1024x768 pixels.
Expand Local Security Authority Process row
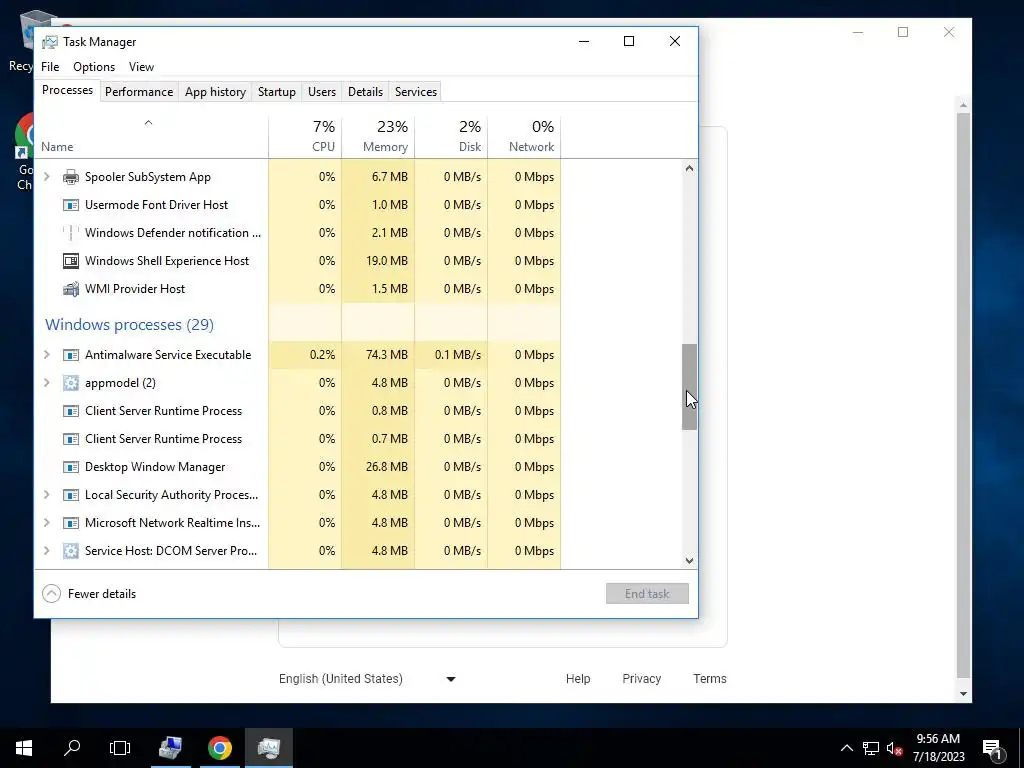(46, 495)
